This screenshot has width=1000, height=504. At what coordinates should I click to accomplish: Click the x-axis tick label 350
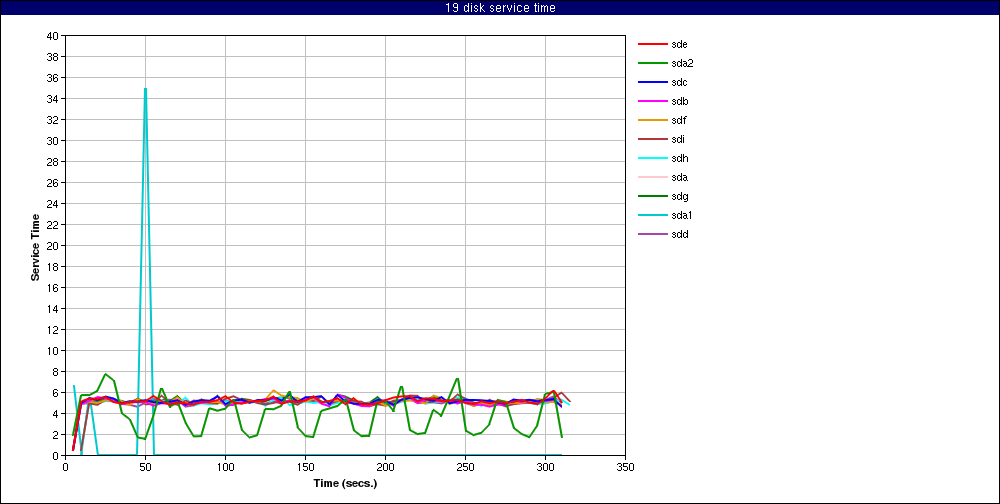click(626, 466)
